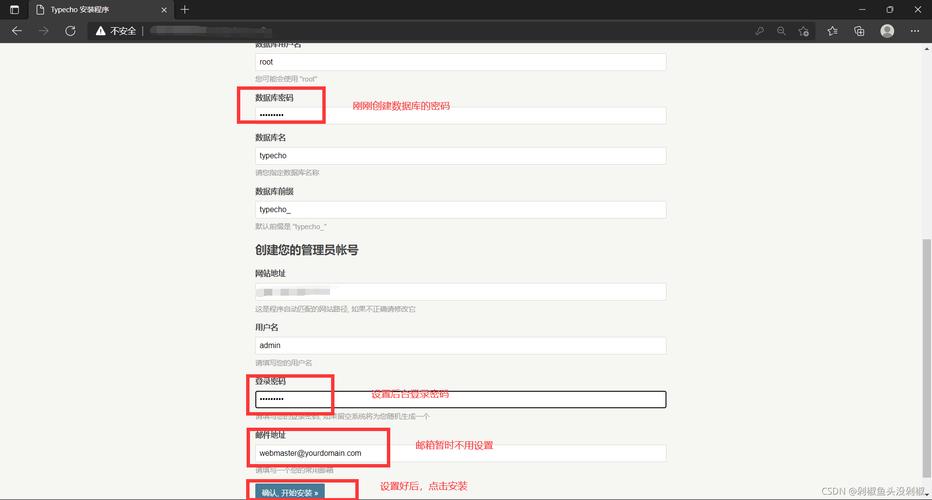Click the 用户名 label
This screenshot has height=500, width=932.
267,327
